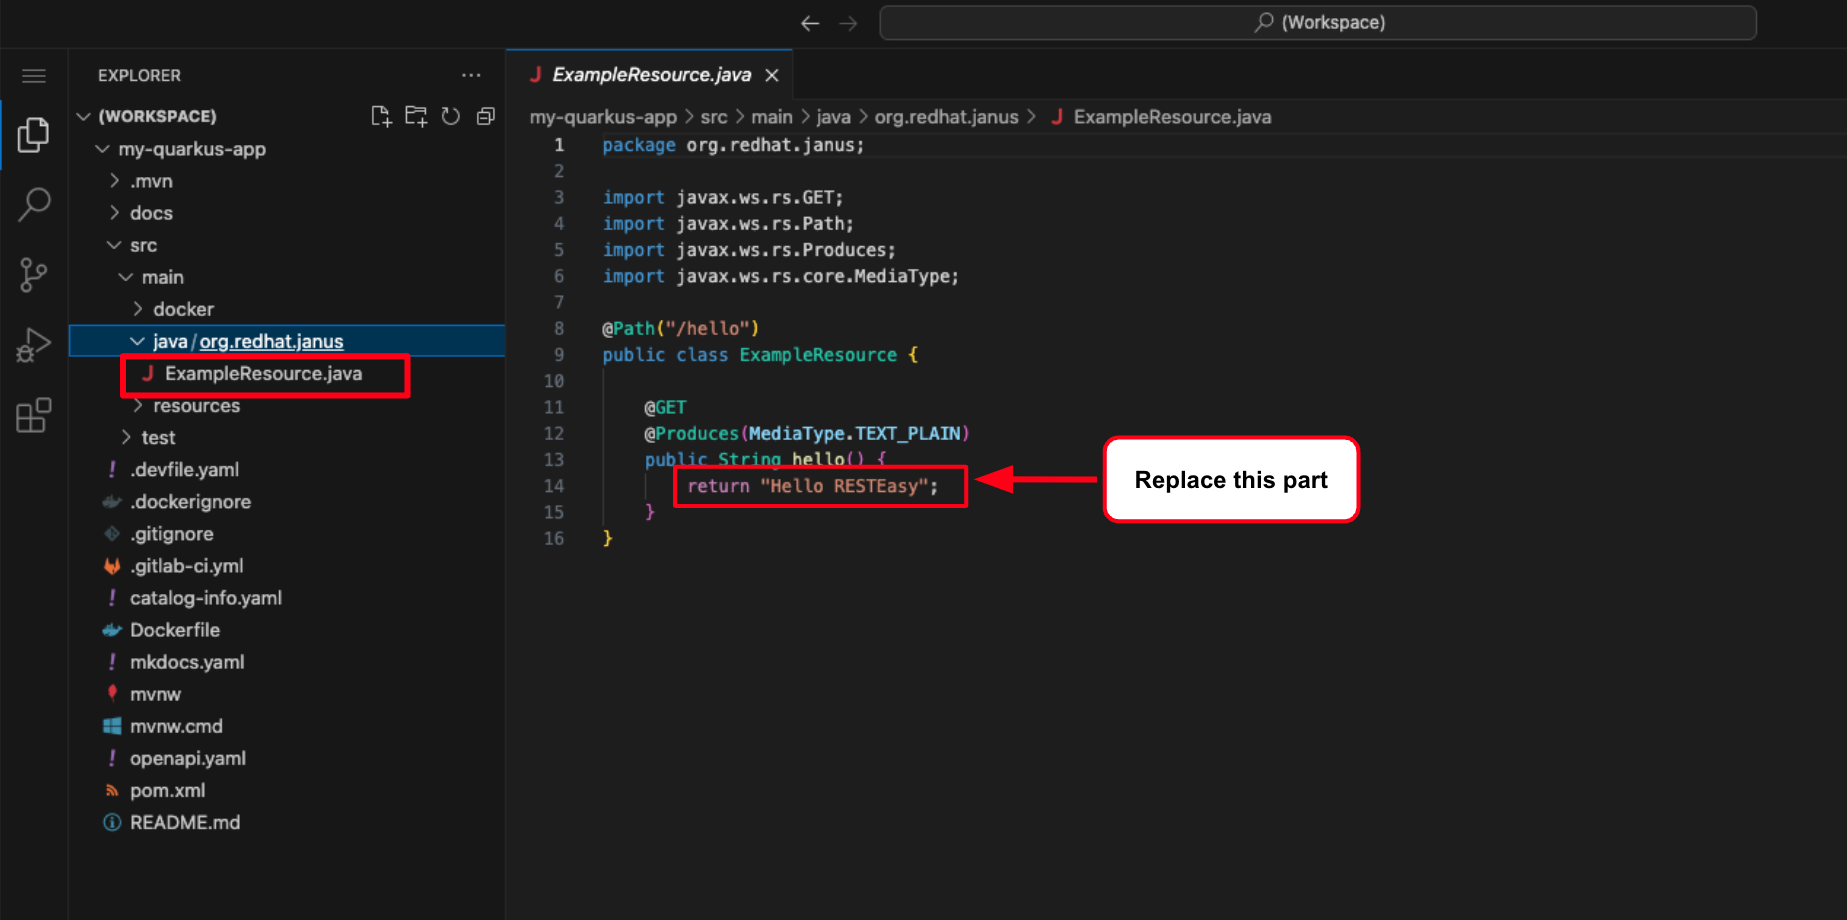Screen dimensions: 1847x920
Task: Collapse the java/org.redhat.janus folder
Action: tap(137, 341)
